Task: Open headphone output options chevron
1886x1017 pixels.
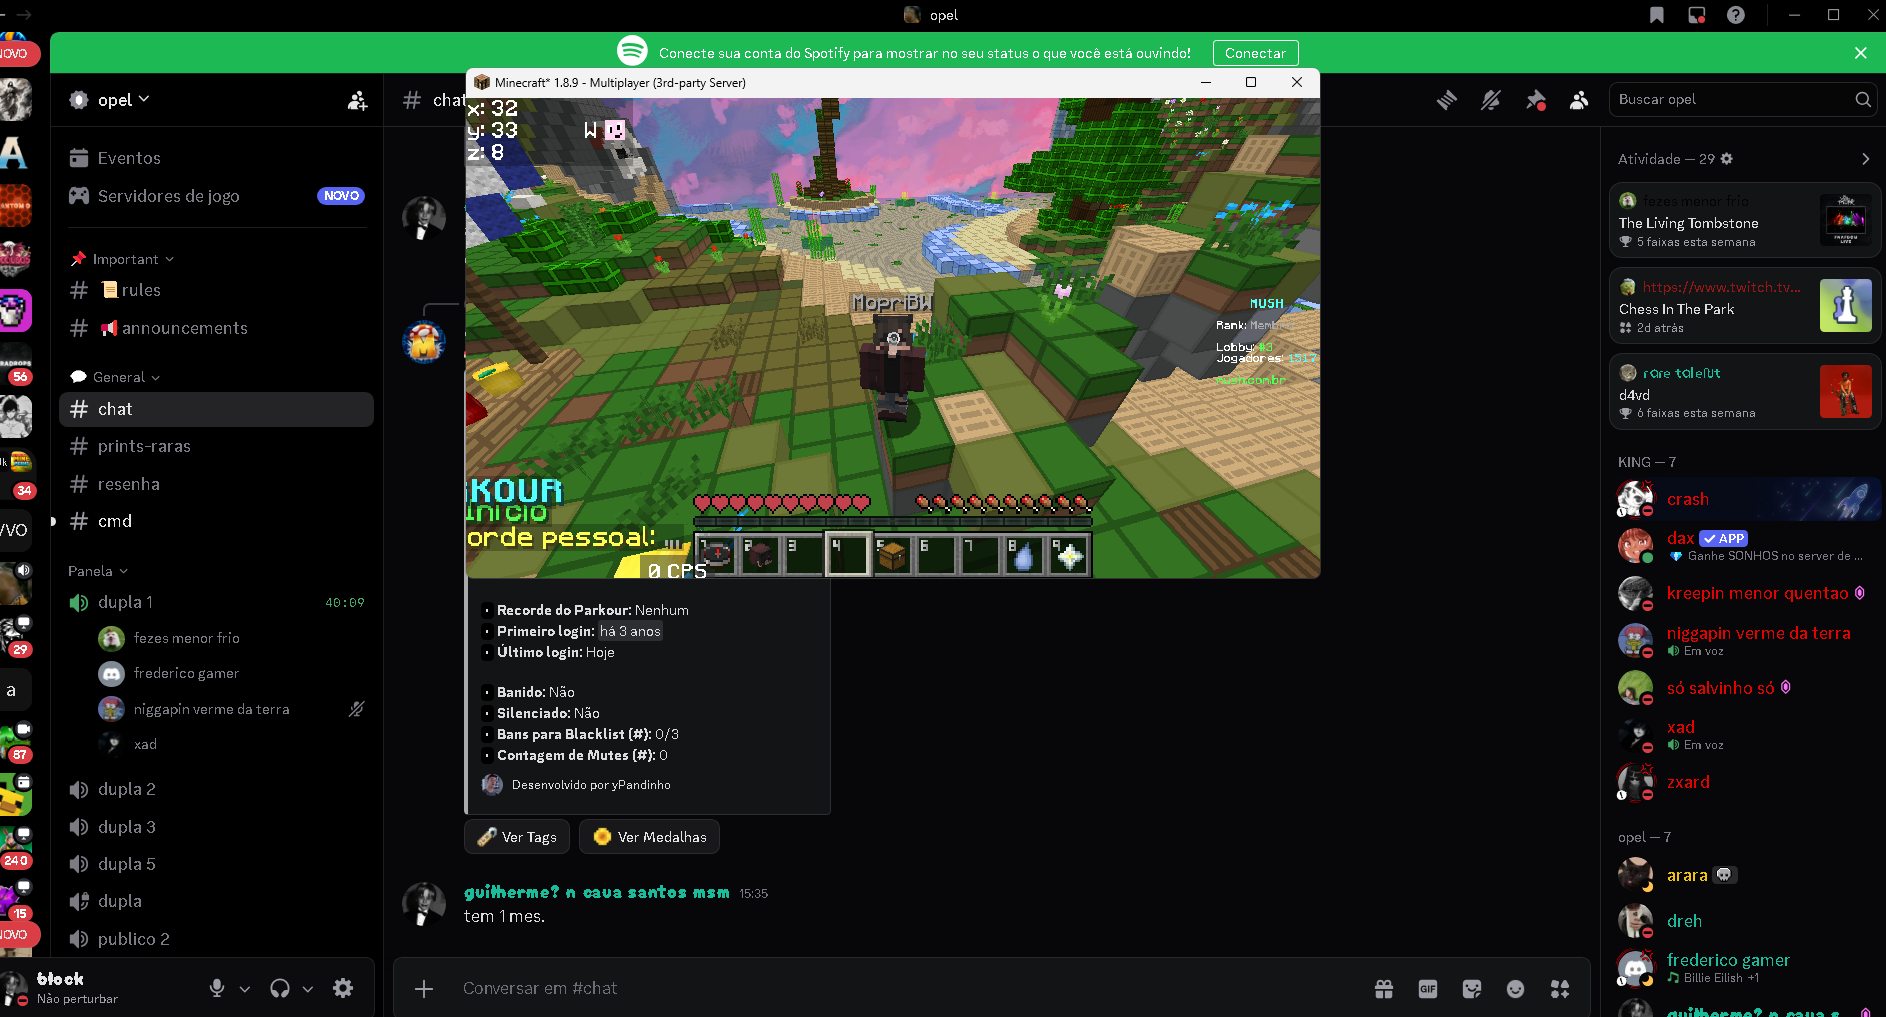Action: point(308,989)
